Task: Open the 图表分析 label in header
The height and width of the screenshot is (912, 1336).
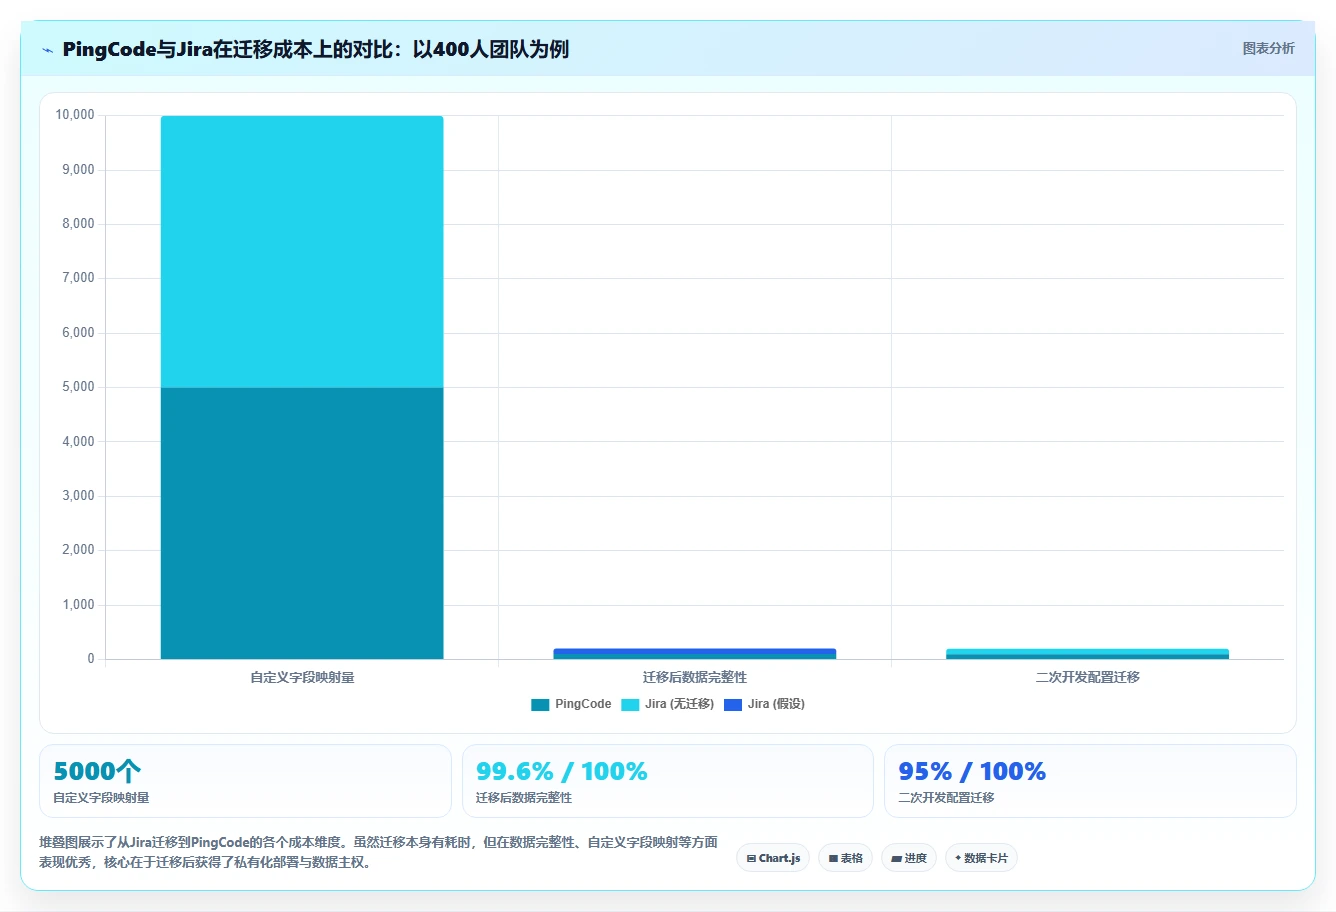Action: click(x=1268, y=48)
